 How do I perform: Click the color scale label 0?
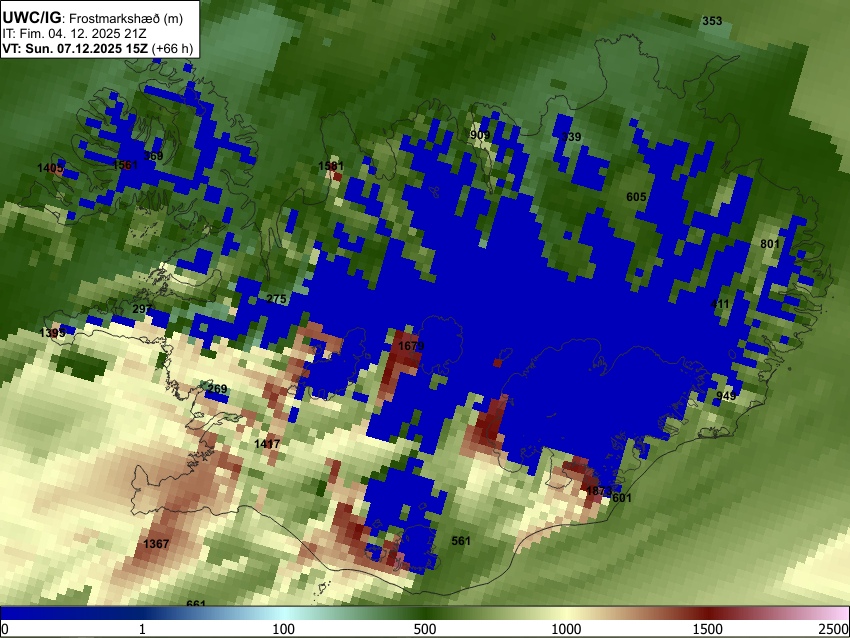pyautogui.click(x=5, y=629)
